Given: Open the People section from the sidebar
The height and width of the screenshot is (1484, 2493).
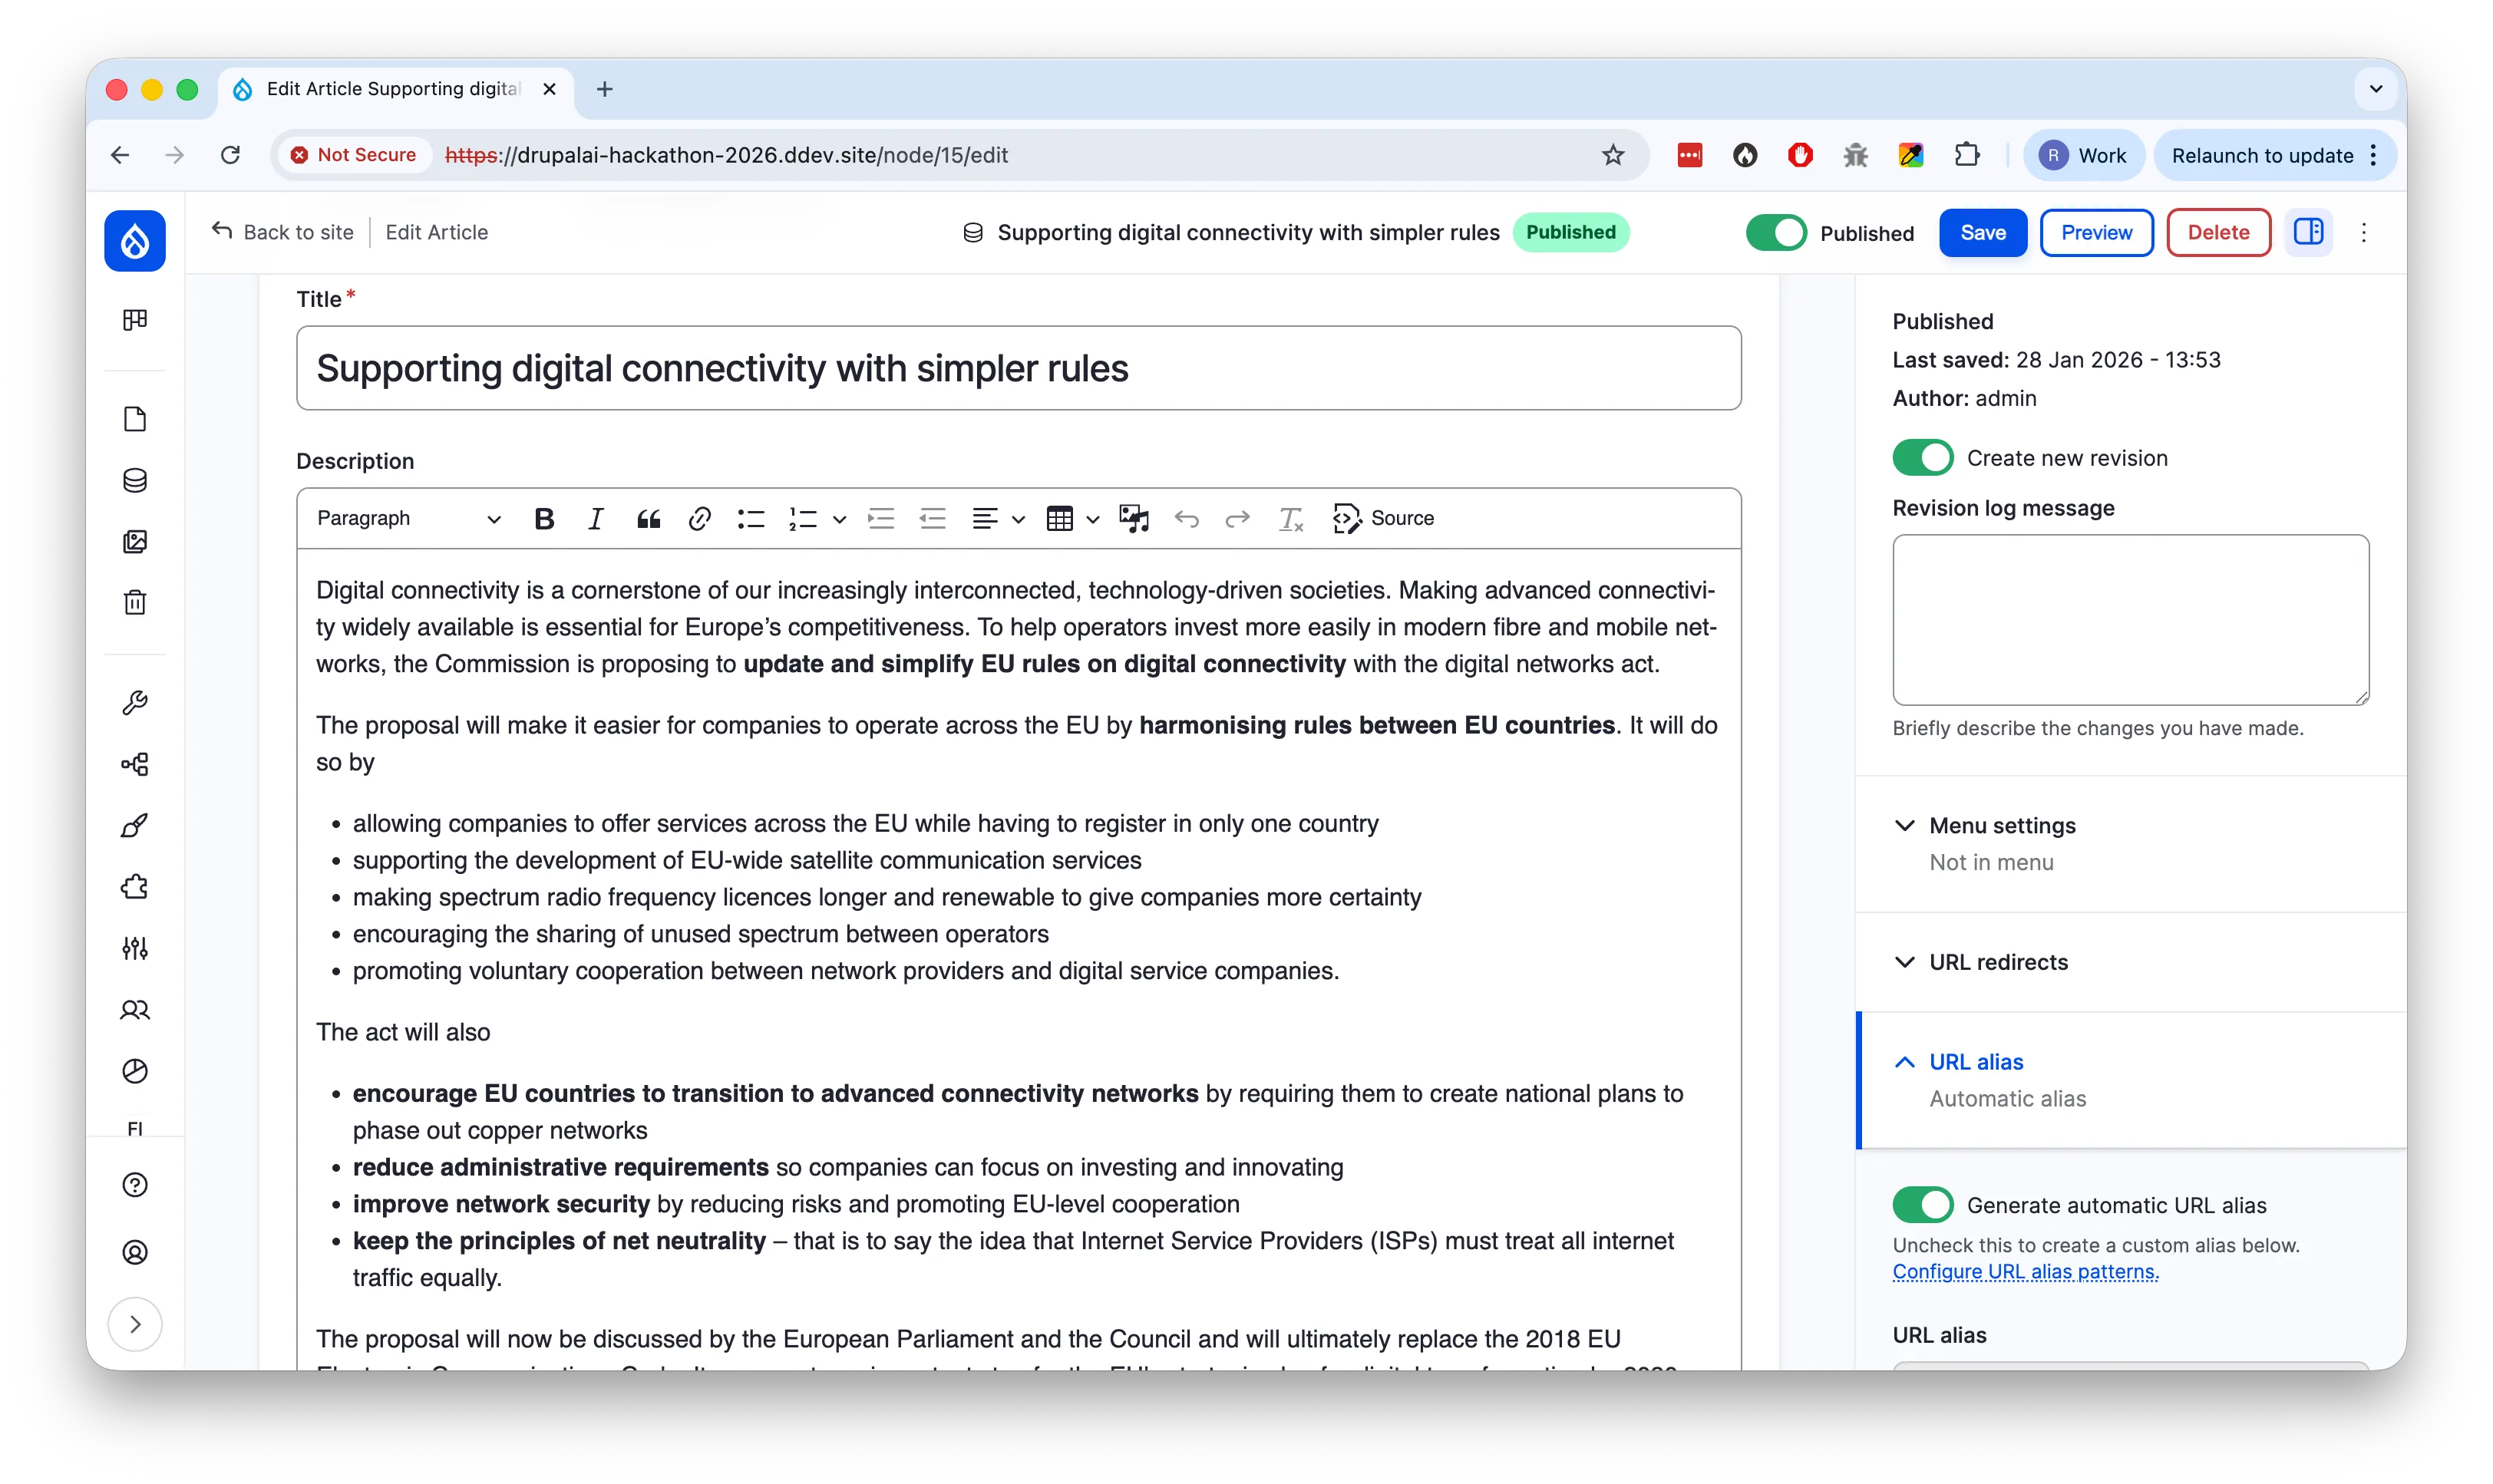Looking at the screenshot, I should coord(134,1010).
